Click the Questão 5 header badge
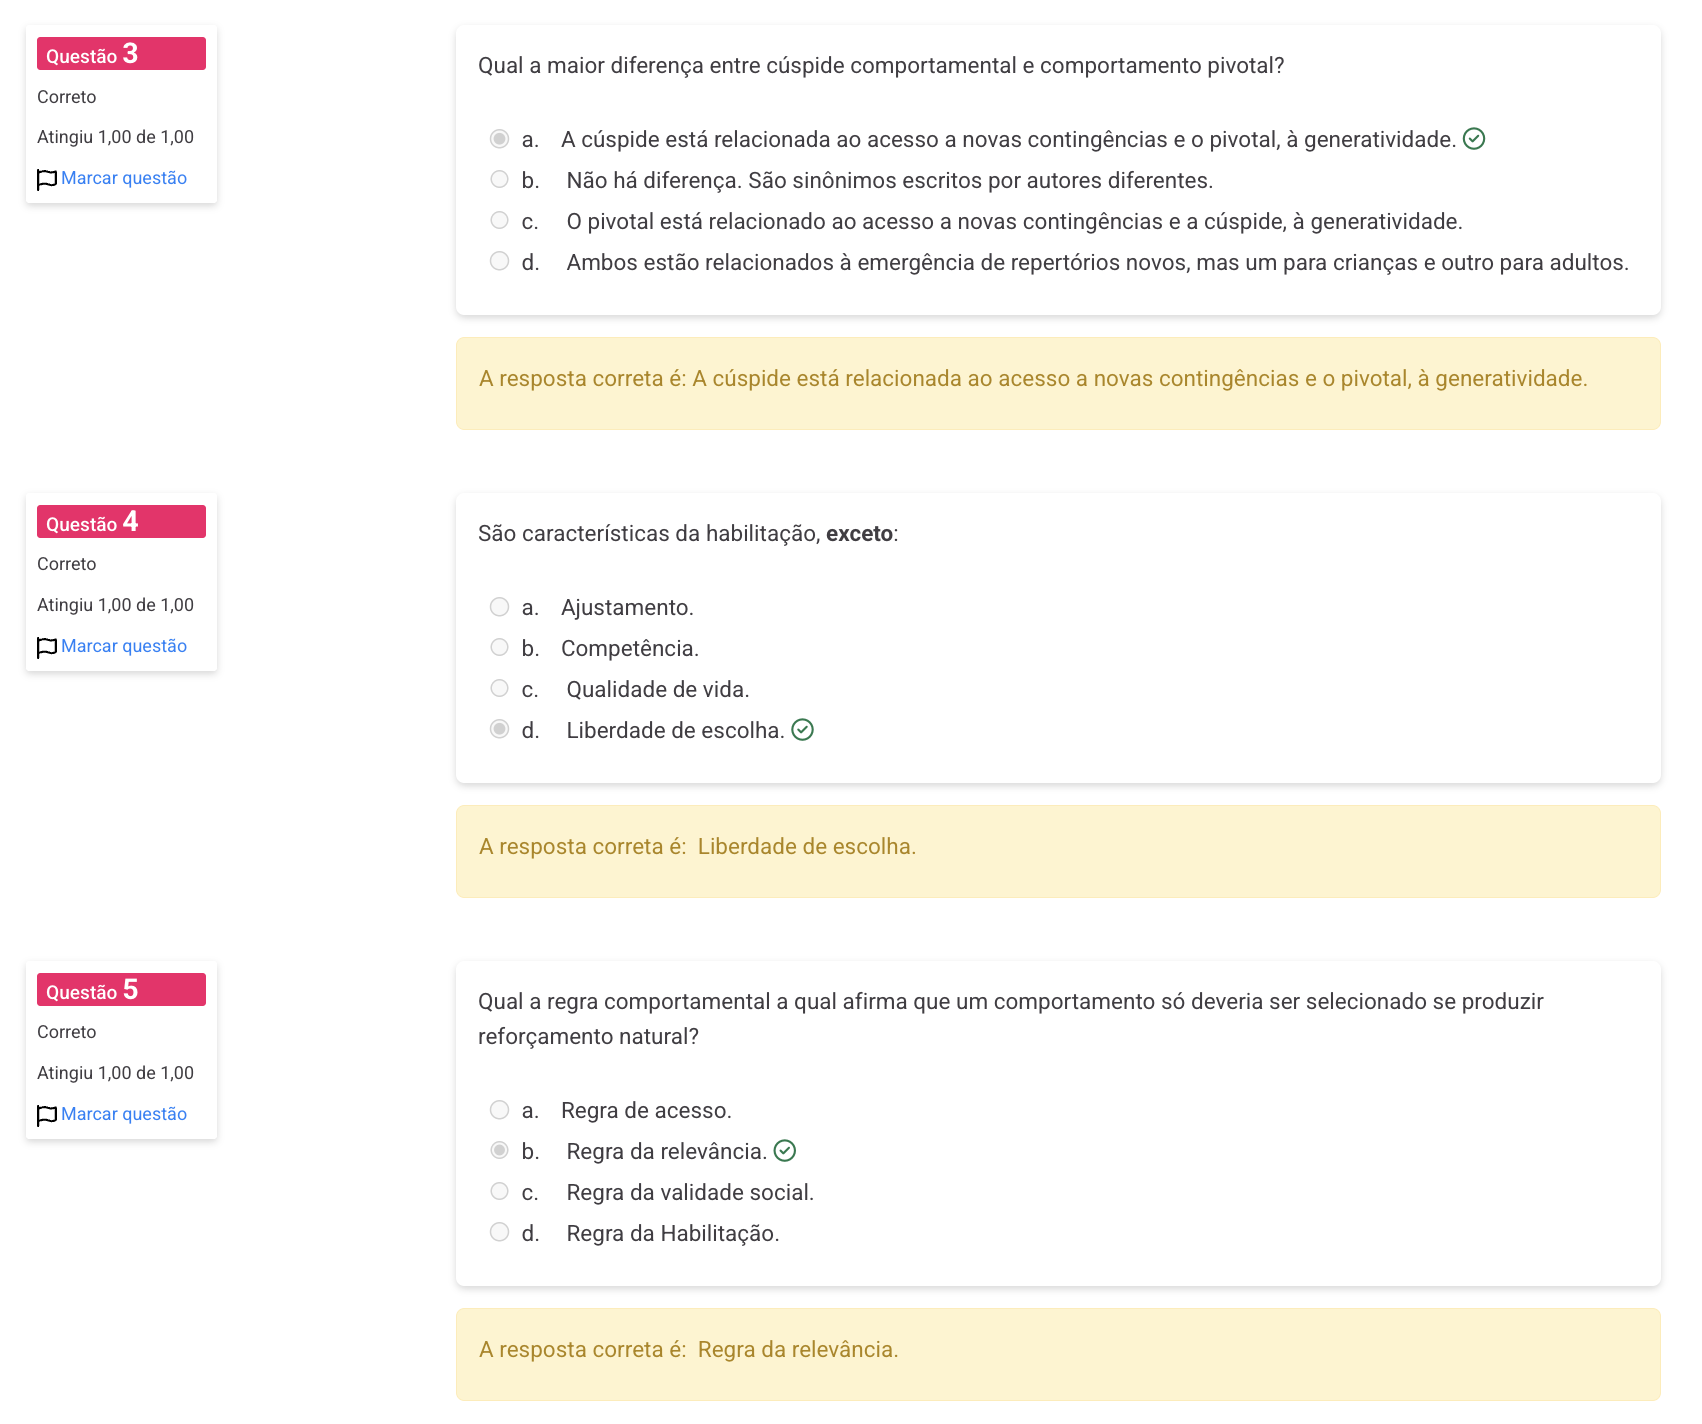The image size is (1702, 1424). (x=121, y=990)
